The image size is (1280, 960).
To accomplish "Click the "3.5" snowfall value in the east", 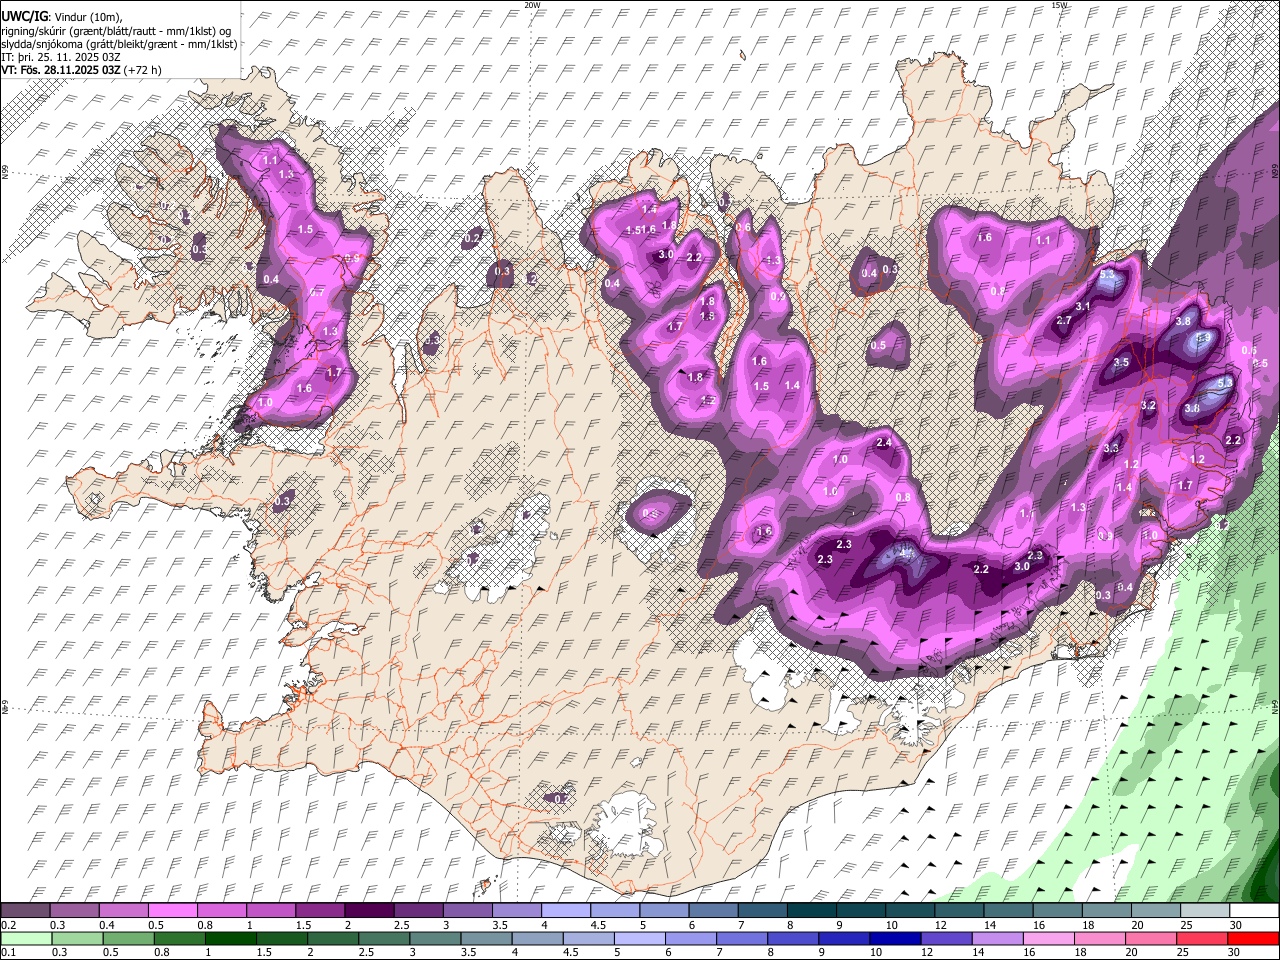I will pyautogui.click(x=1121, y=362).
